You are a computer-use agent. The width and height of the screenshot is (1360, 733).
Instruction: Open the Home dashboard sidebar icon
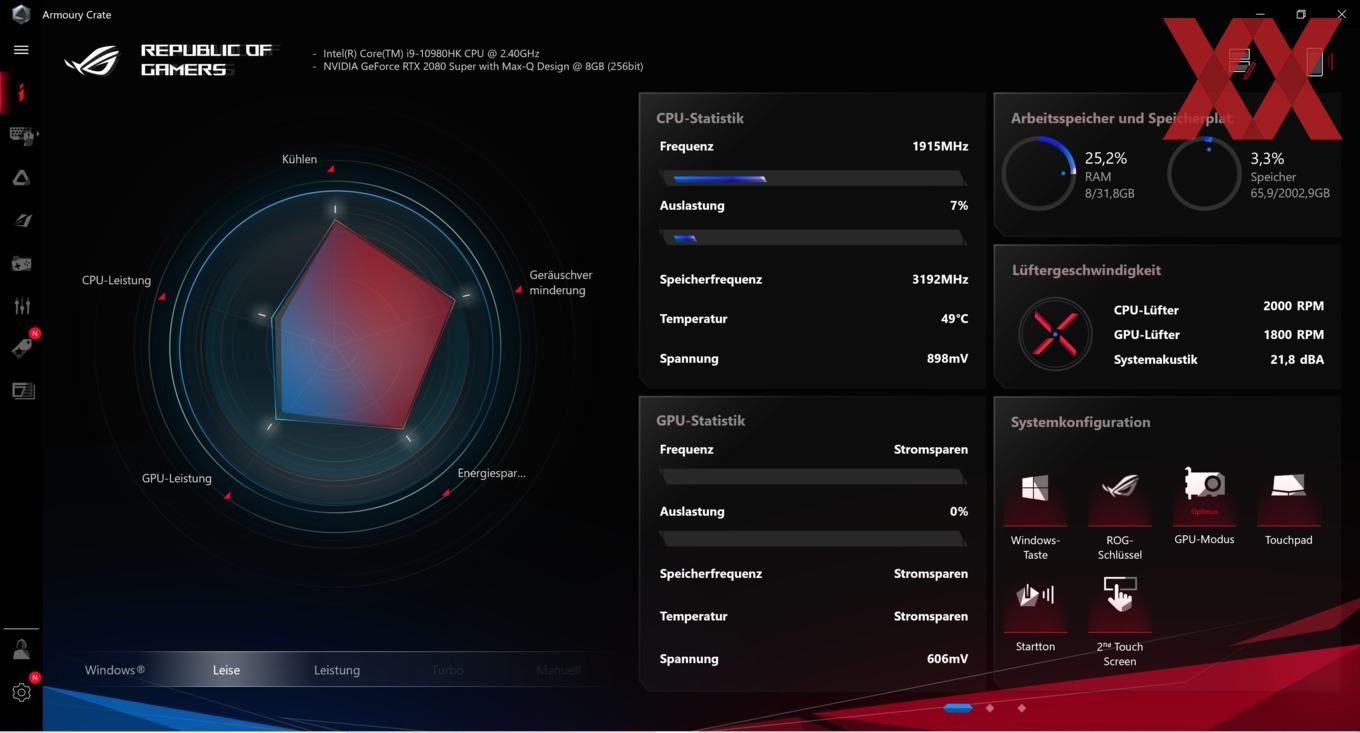[21, 92]
